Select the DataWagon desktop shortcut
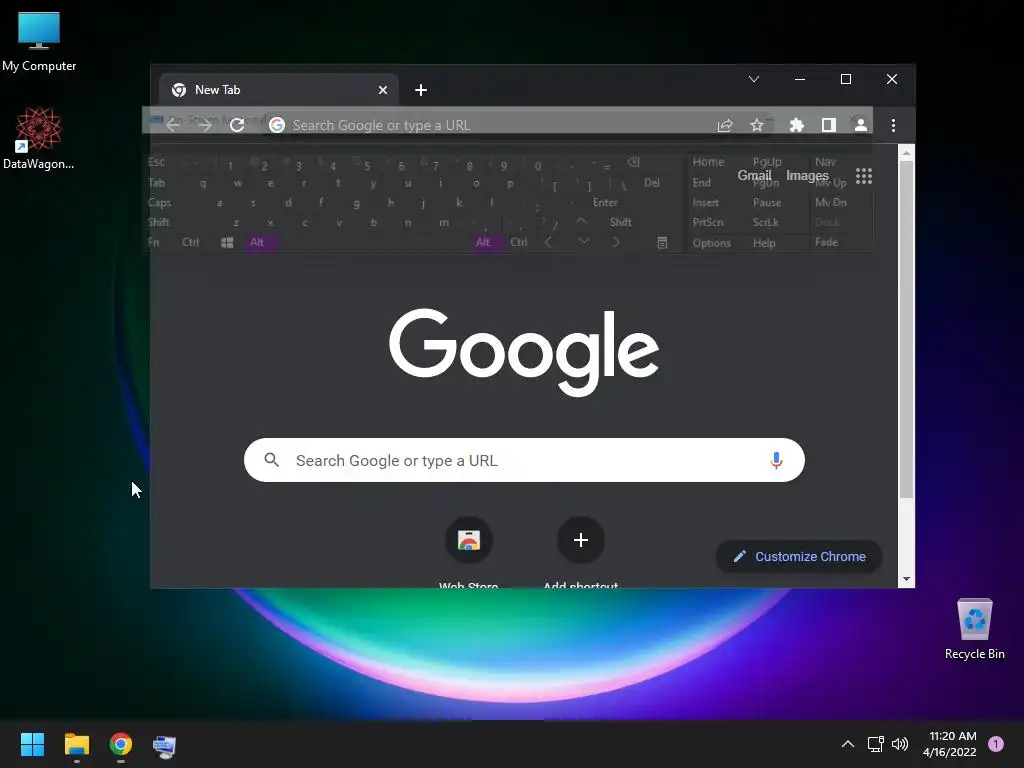This screenshot has height=768, width=1024. 39,138
